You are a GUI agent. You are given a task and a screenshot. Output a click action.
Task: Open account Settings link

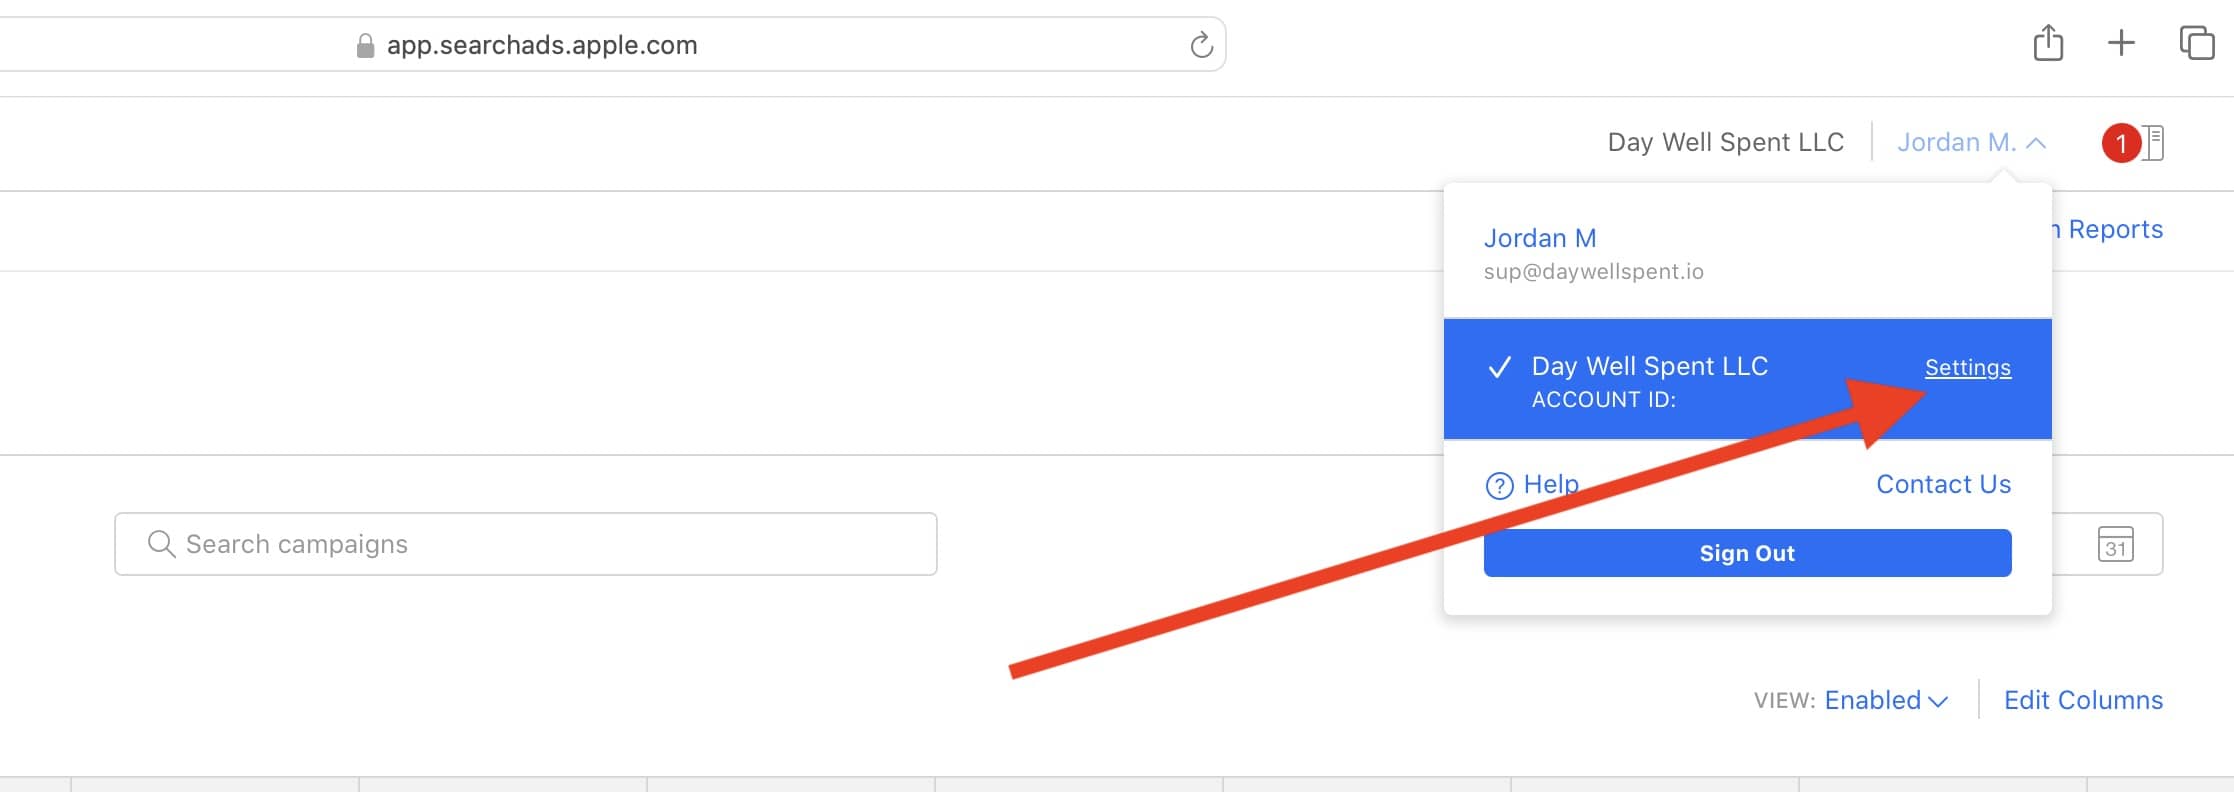pos(1967,368)
